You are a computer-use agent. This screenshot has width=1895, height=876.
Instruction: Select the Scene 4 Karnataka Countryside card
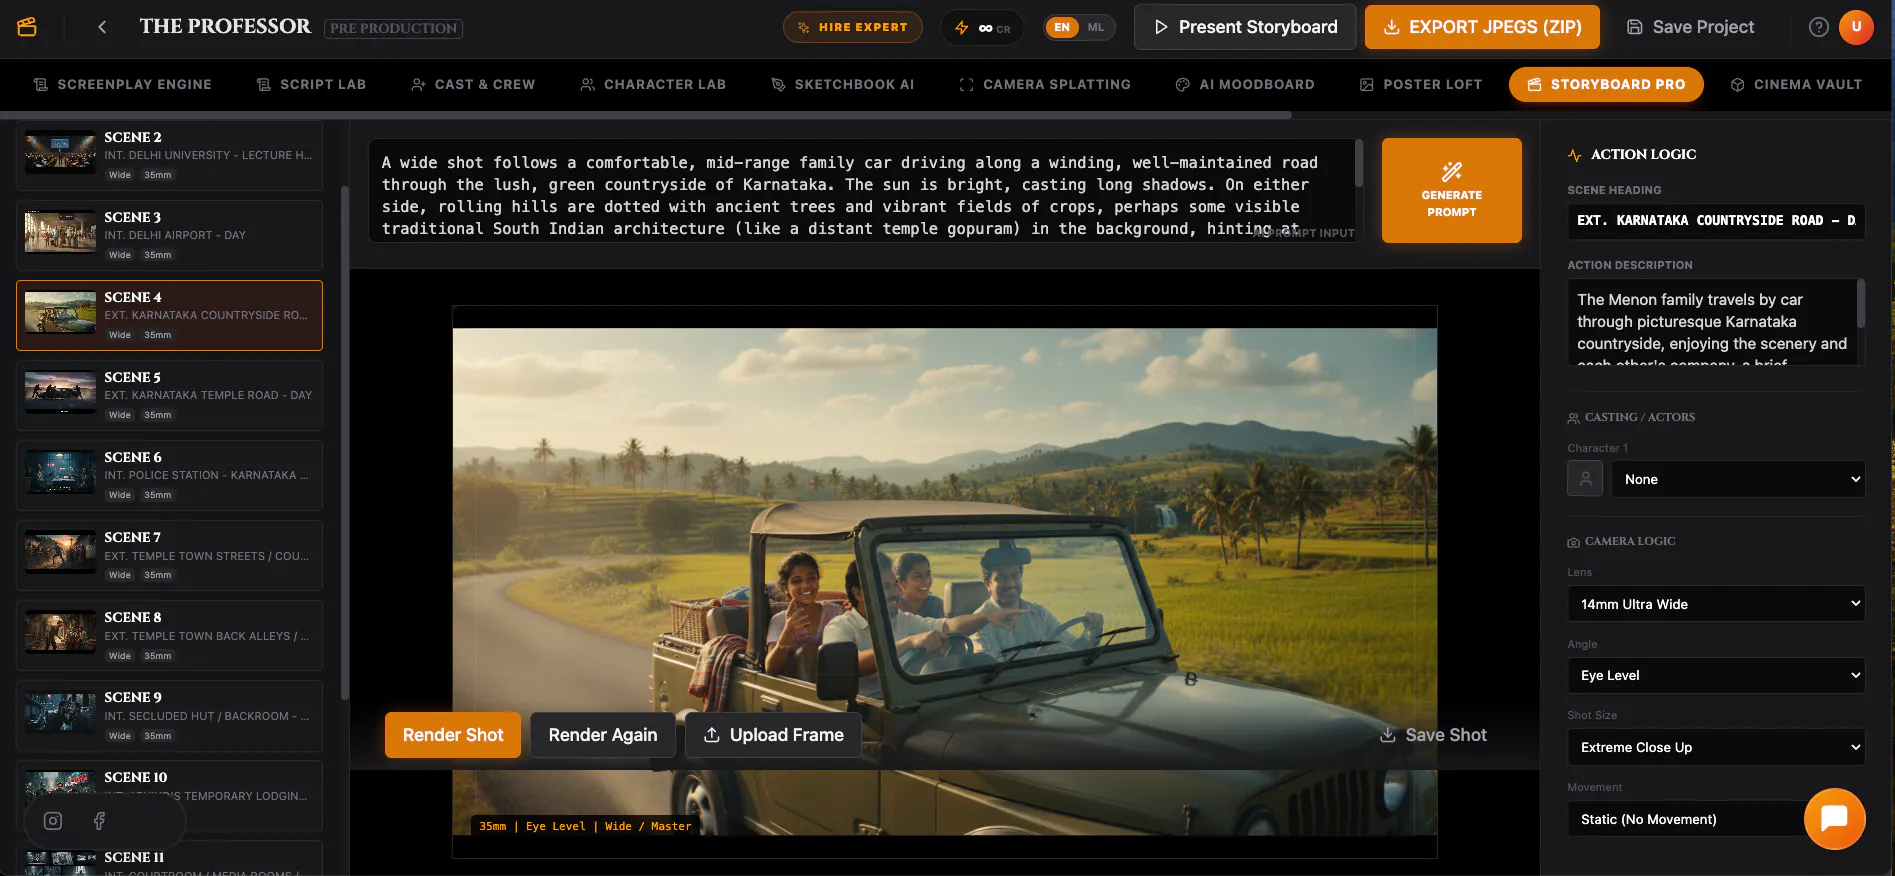tap(169, 315)
